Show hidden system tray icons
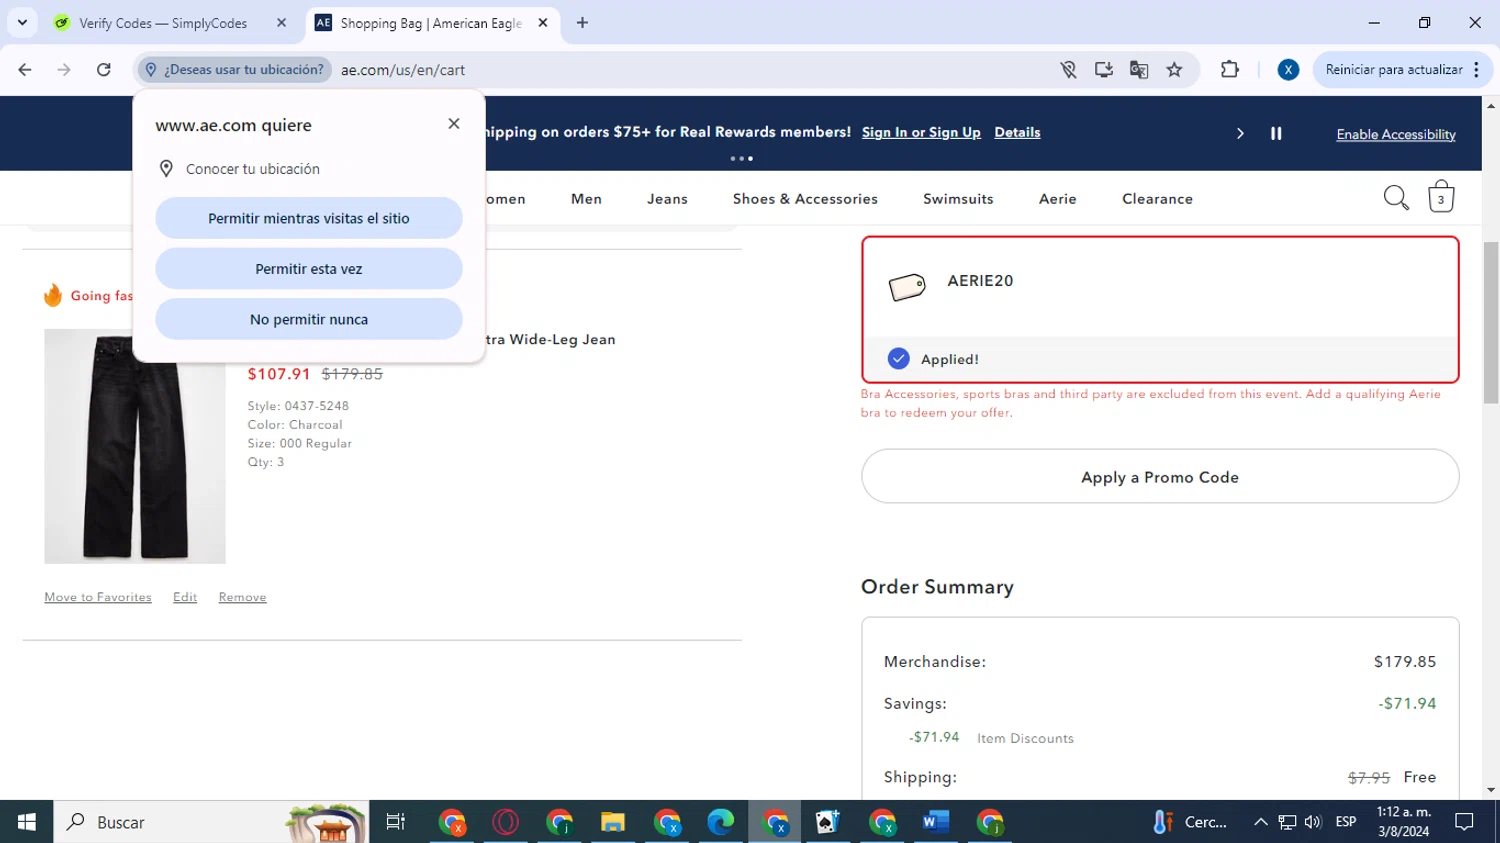 coord(1260,822)
